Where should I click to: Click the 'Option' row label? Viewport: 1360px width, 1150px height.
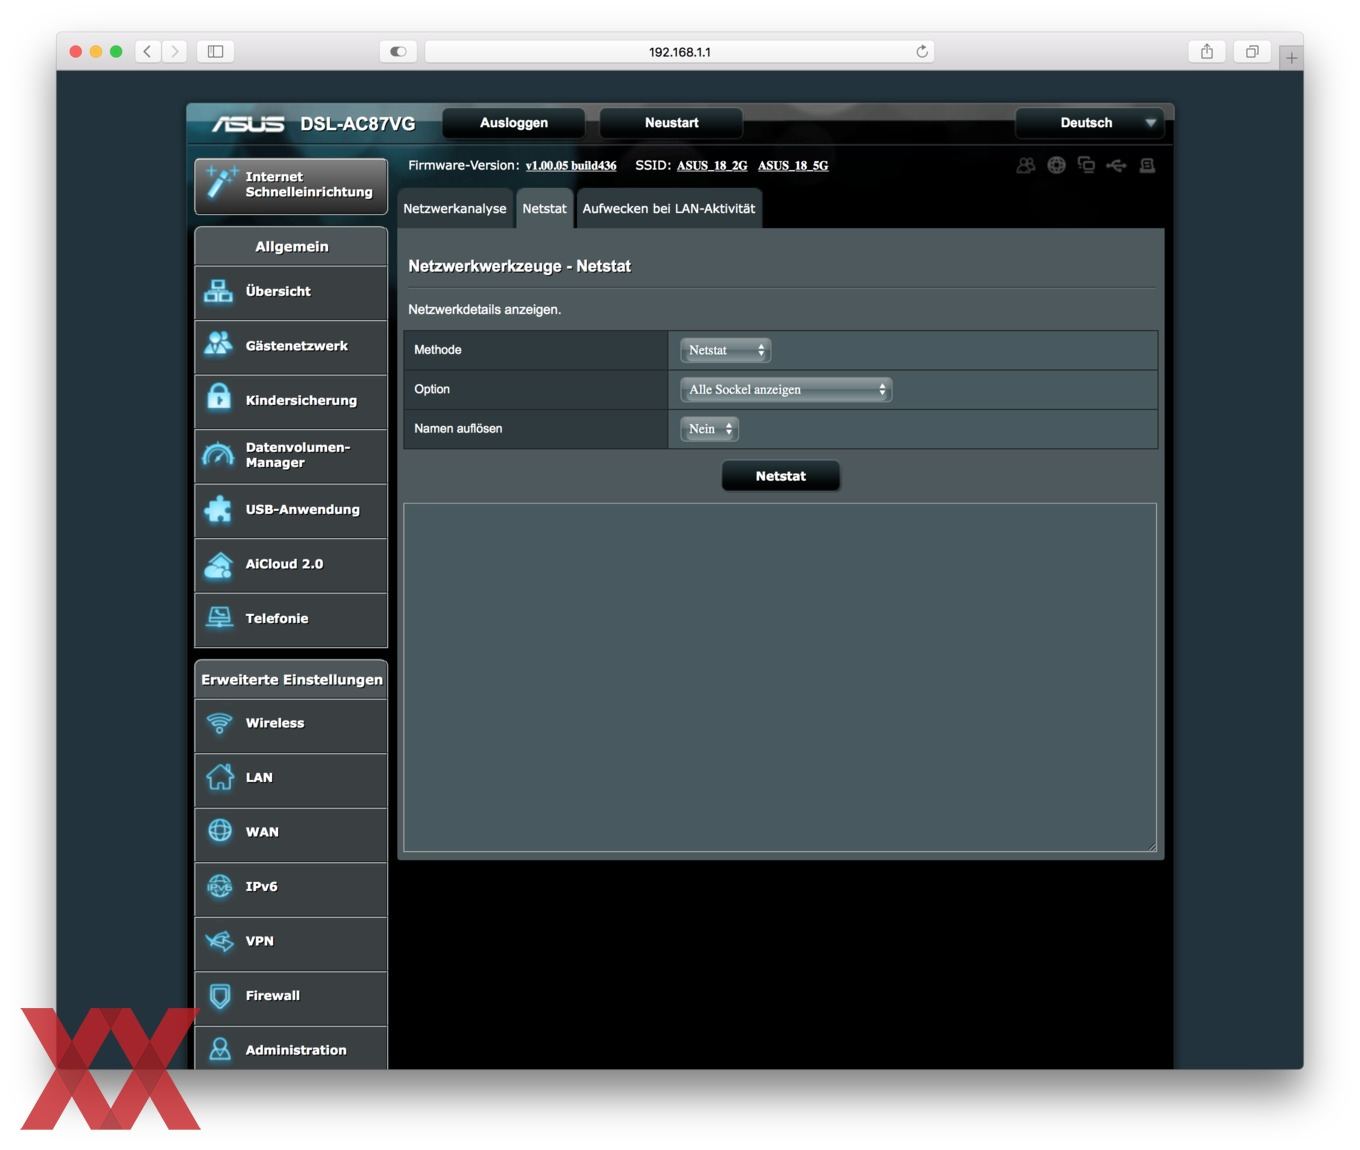432,390
